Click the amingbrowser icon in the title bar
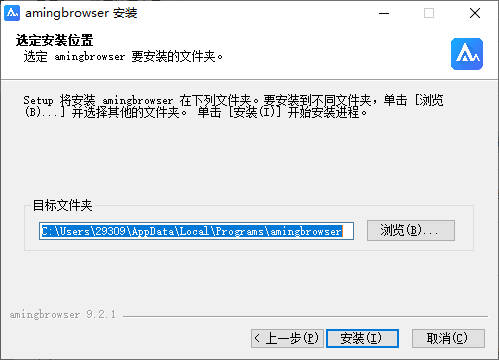The height and width of the screenshot is (360, 499). pyautogui.click(x=12, y=13)
